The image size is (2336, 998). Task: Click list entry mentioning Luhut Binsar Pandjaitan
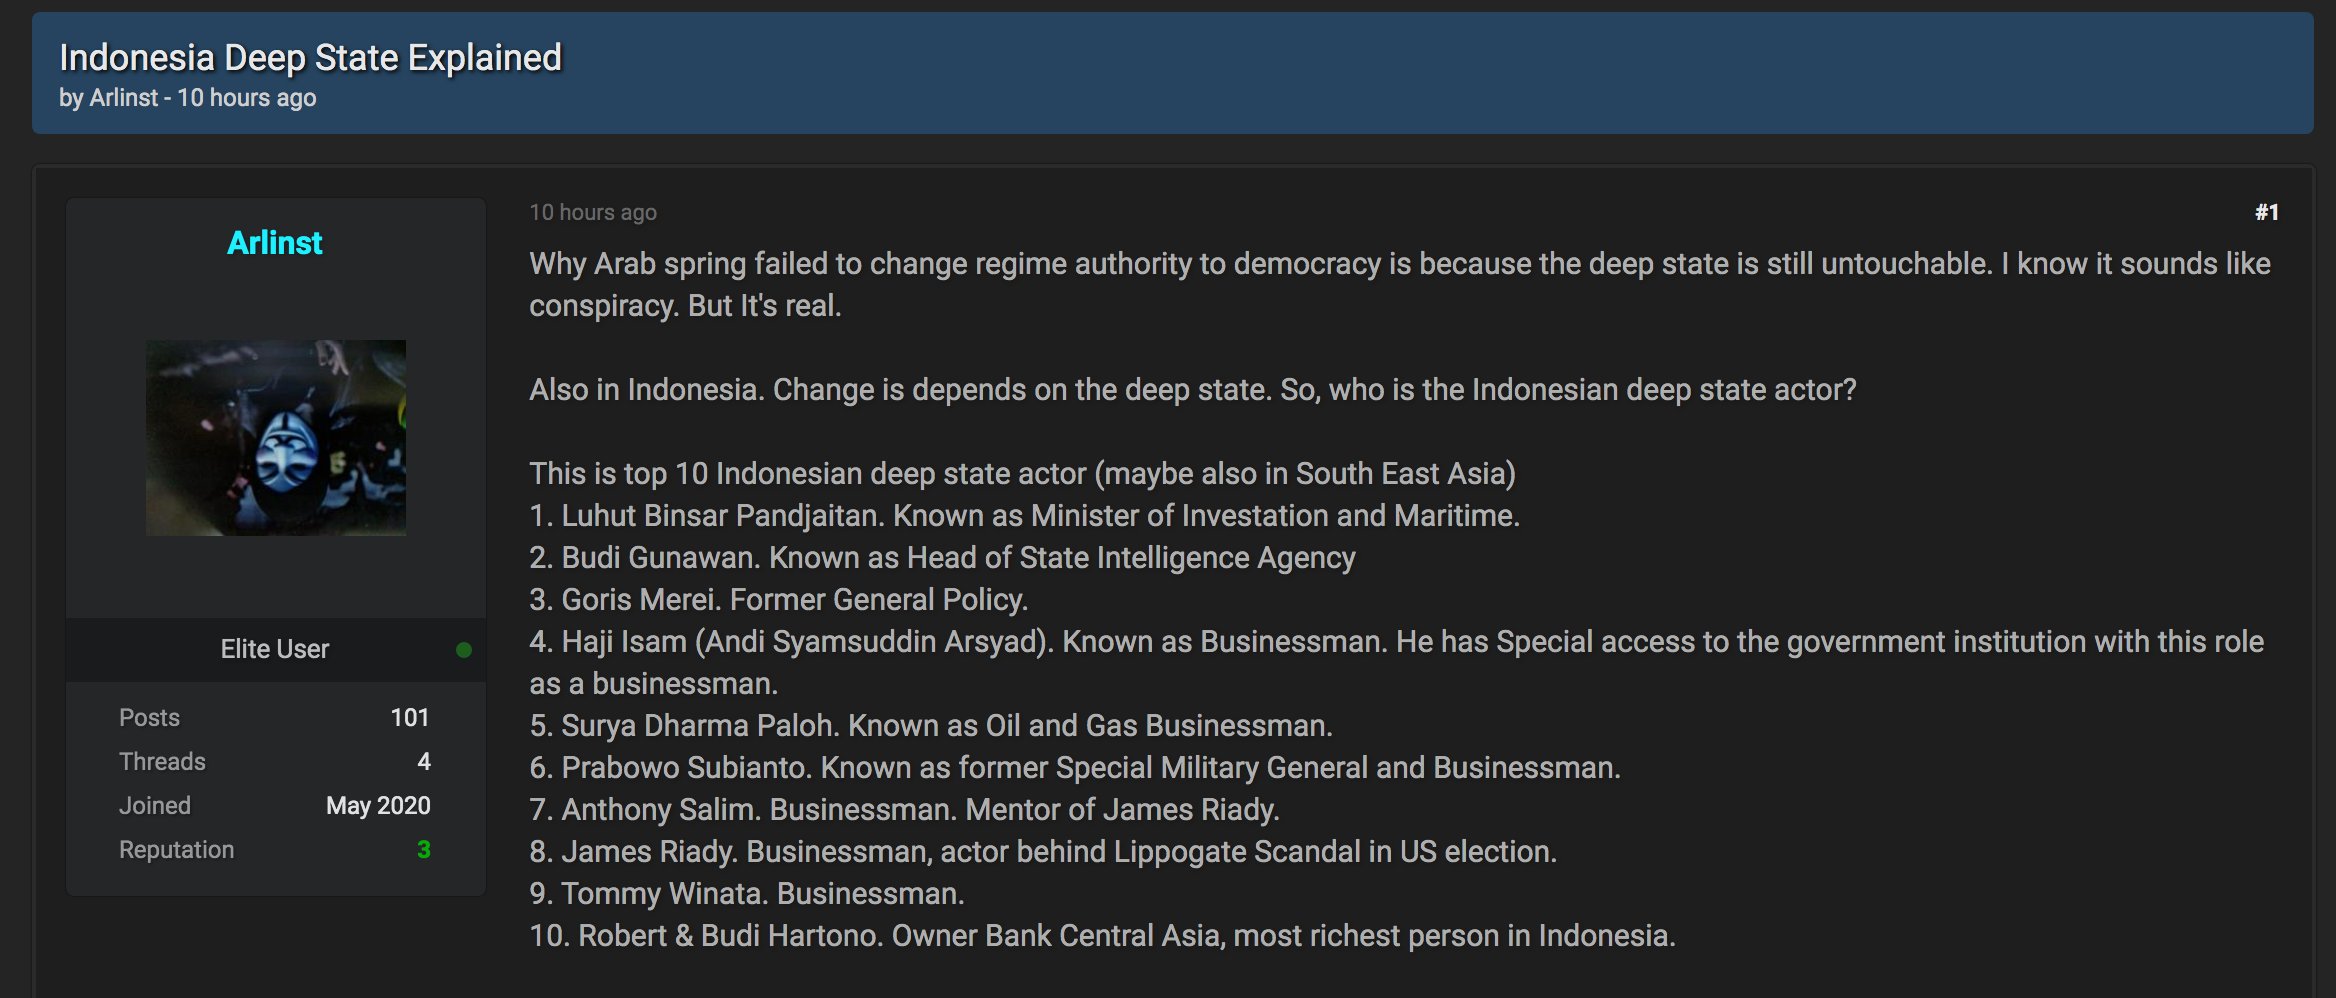point(1024,516)
